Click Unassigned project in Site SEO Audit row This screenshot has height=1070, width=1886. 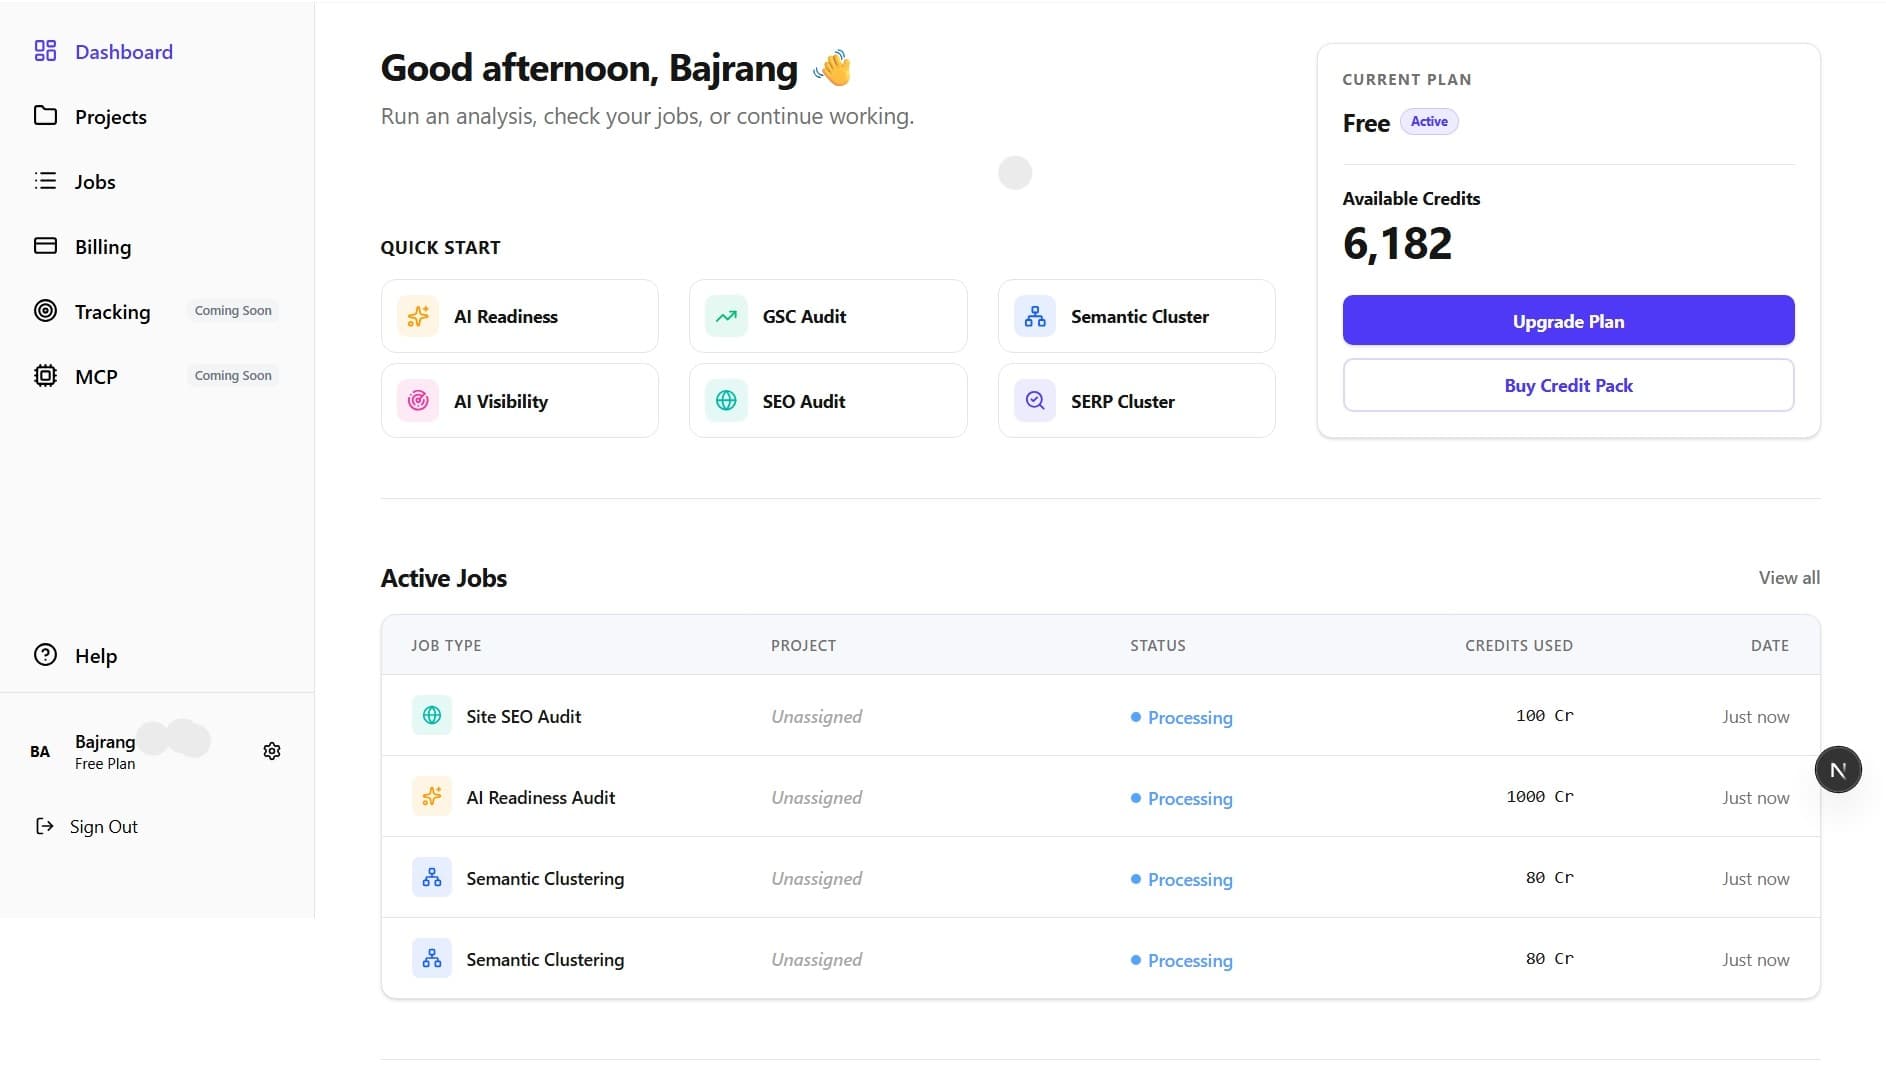point(816,716)
